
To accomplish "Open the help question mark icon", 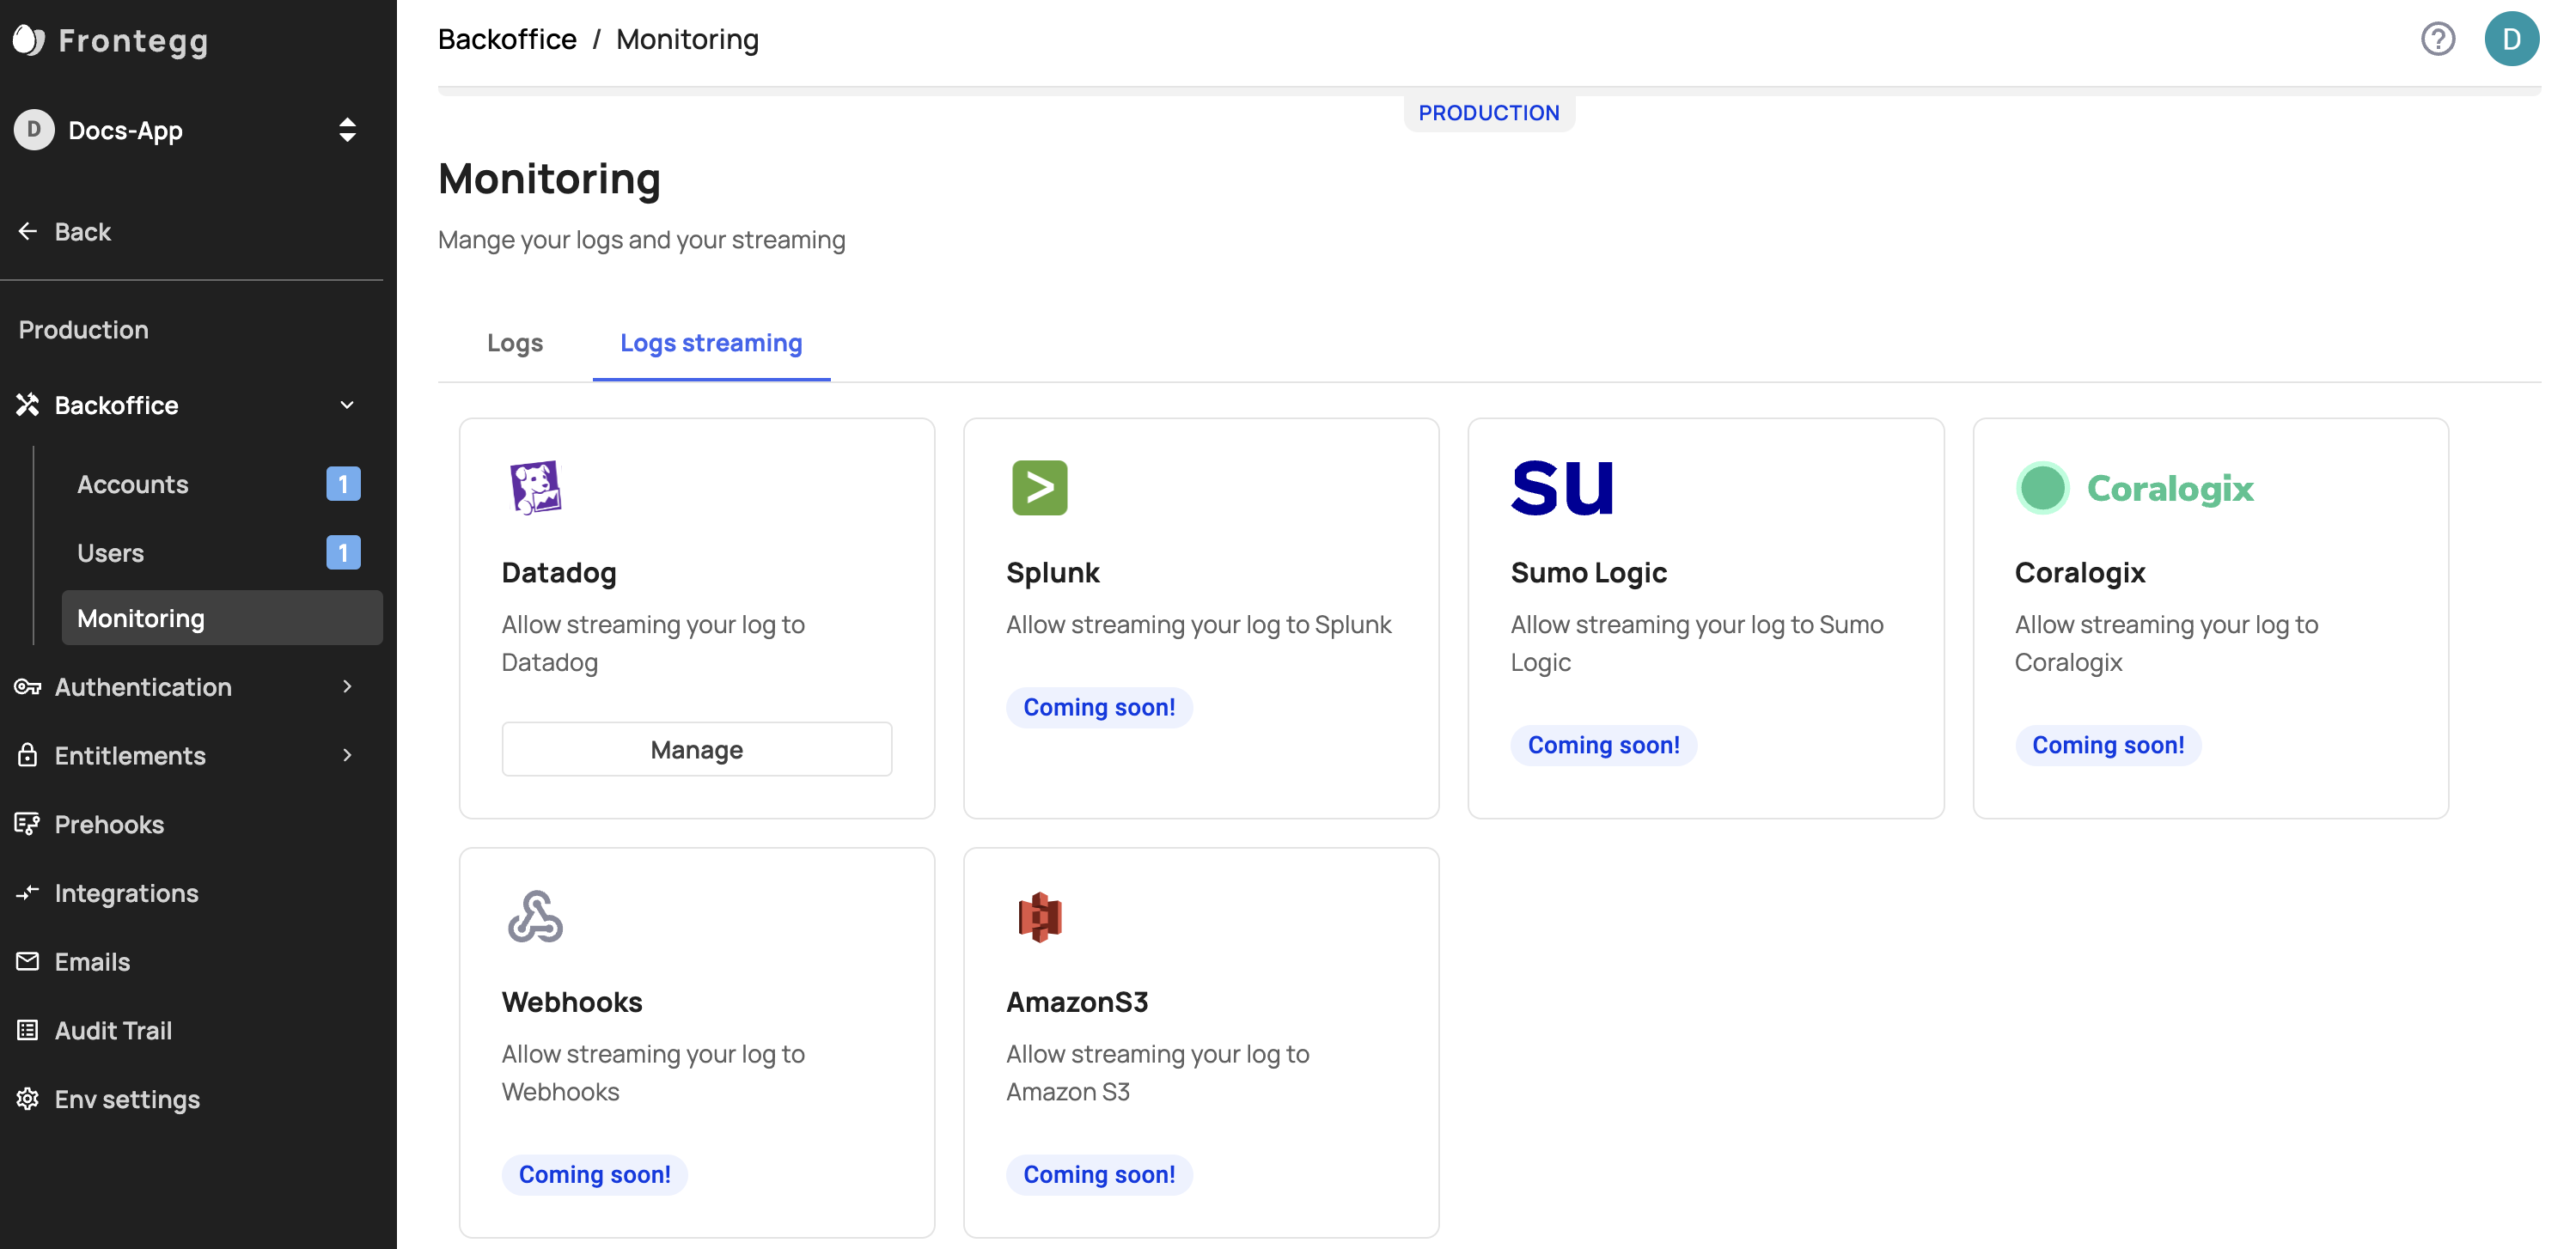I will click(x=2437, y=39).
